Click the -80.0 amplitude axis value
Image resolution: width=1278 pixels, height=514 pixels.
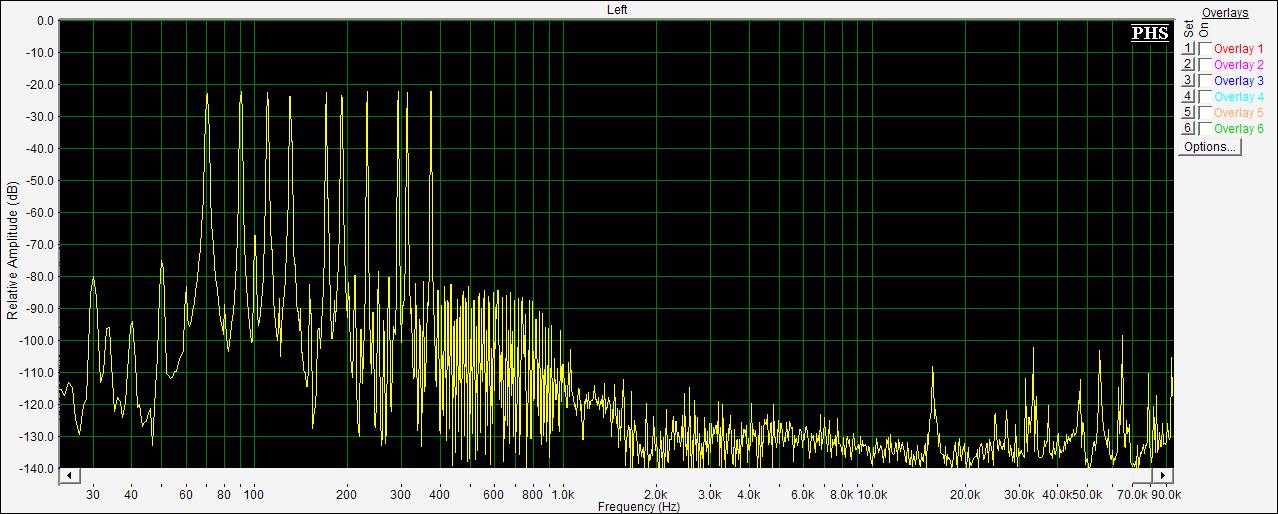click(41, 277)
